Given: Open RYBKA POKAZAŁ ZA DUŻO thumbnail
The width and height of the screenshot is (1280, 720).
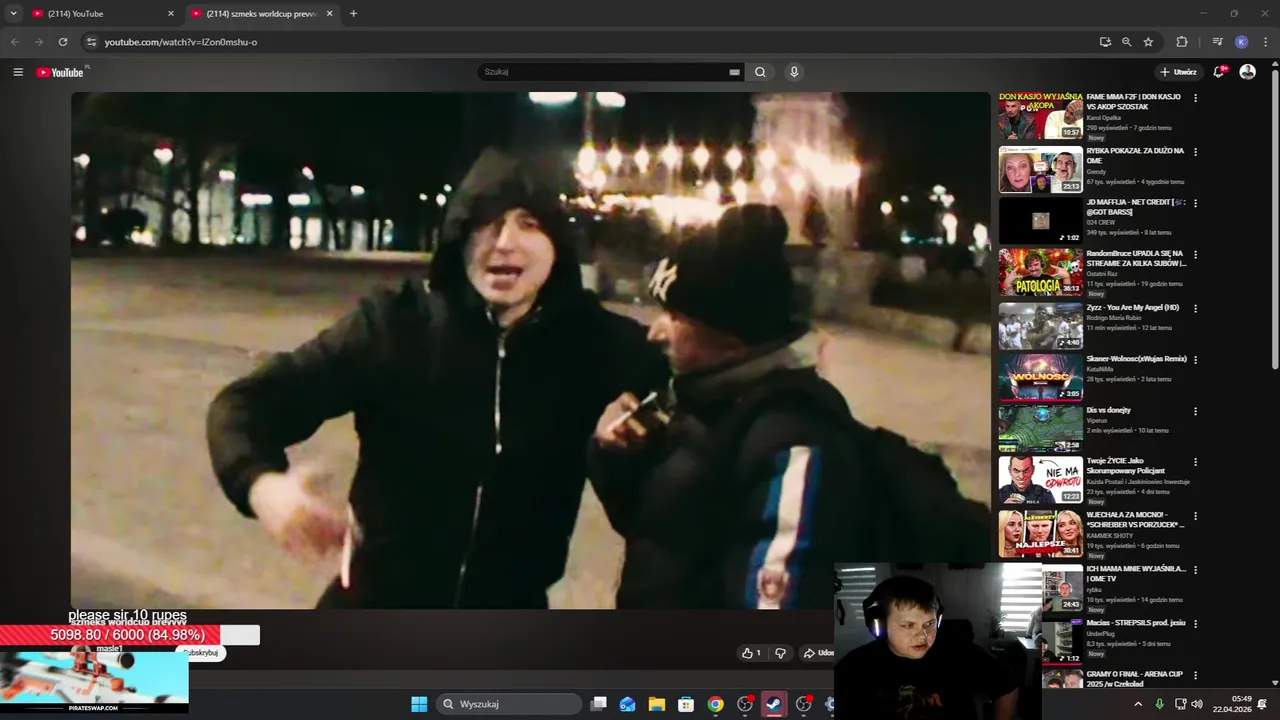Looking at the screenshot, I should click(x=1040, y=170).
